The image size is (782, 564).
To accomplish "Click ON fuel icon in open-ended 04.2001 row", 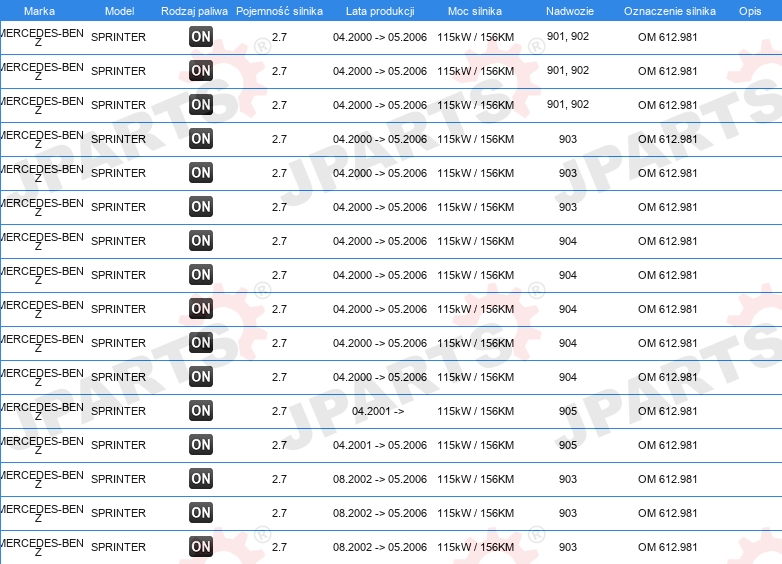I will 201,410.
